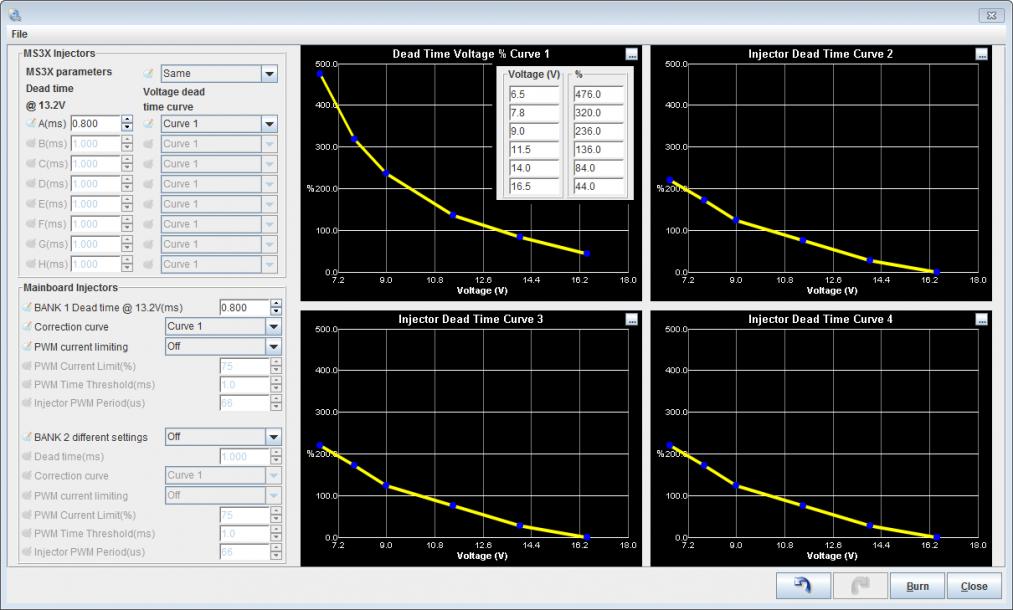Open the File menu
Image resolution: width=1013 pixels, height=610 pixels.
[19, 34]
